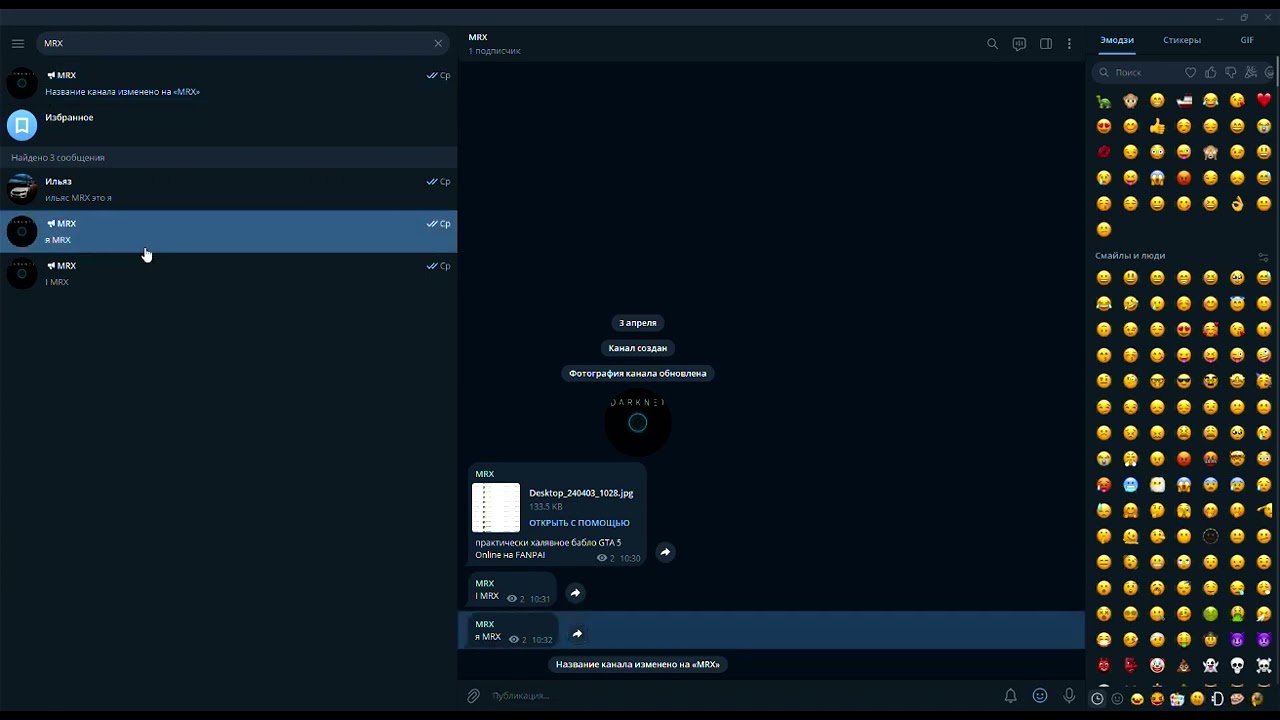The height and width of the screenshot is (720, 1280).
Task: Insert the OK hand emoji
Action: coord(1237,204)
